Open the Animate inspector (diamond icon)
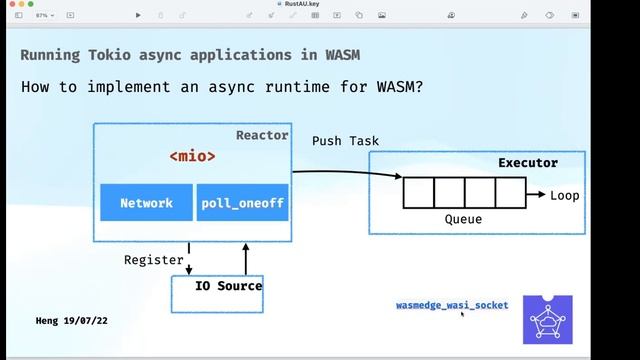The image size is (640, 360). tap(549, 16)
